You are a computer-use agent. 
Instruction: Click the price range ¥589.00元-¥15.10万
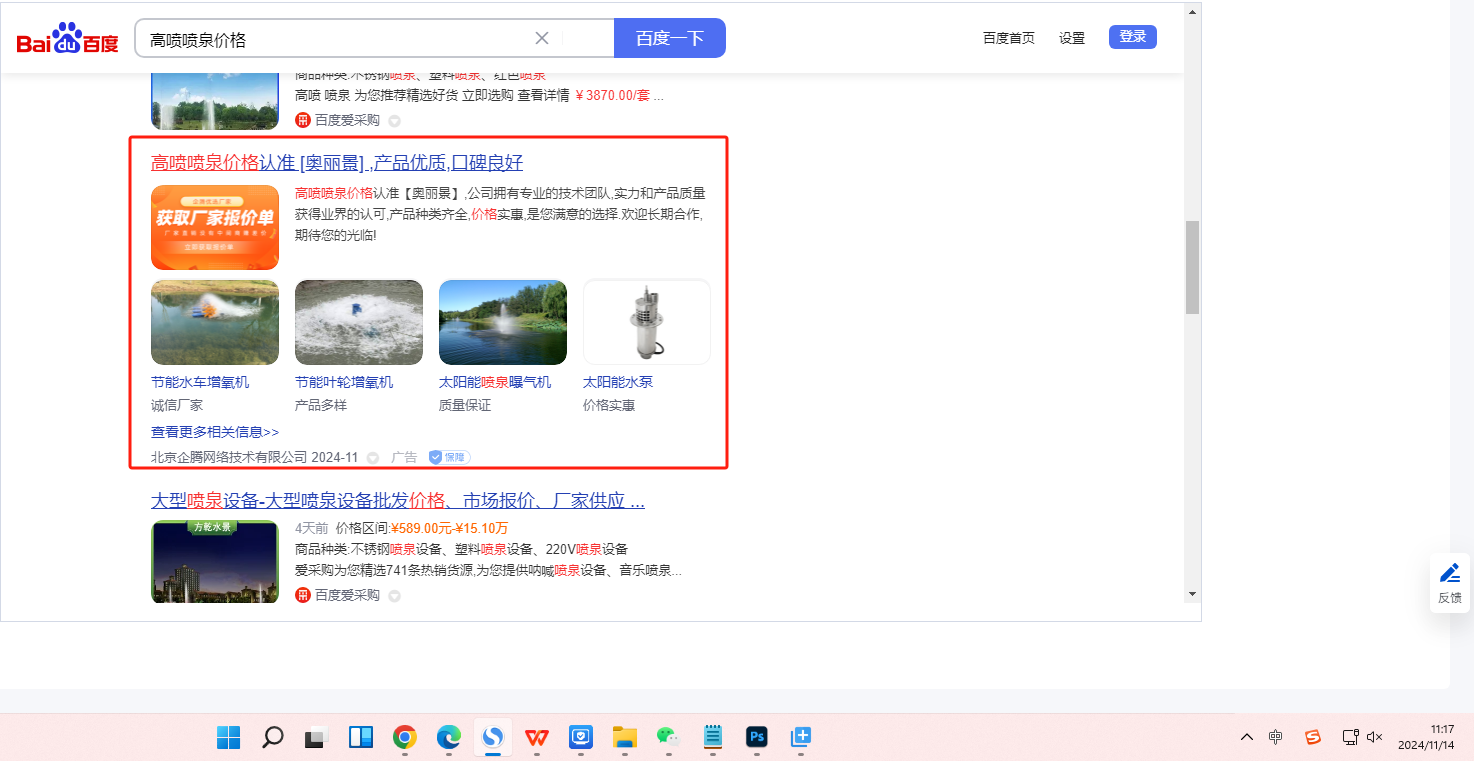[x=450, y=528]
